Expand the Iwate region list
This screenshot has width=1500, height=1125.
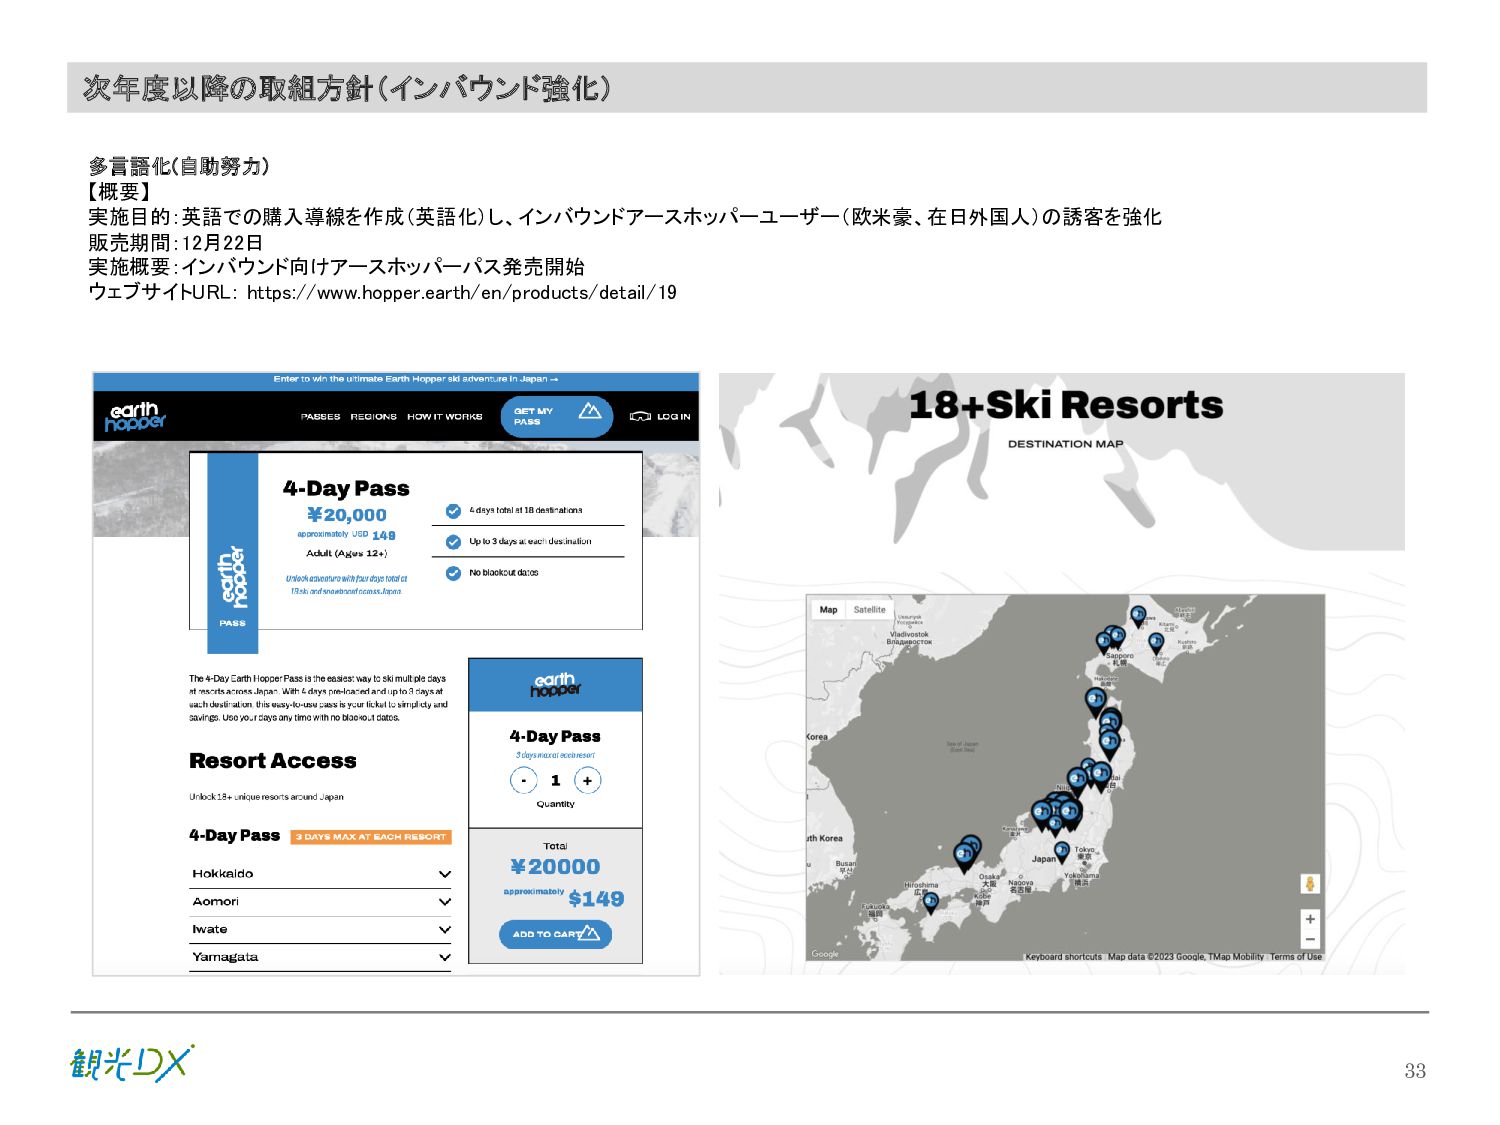click(x=320, y=930)
